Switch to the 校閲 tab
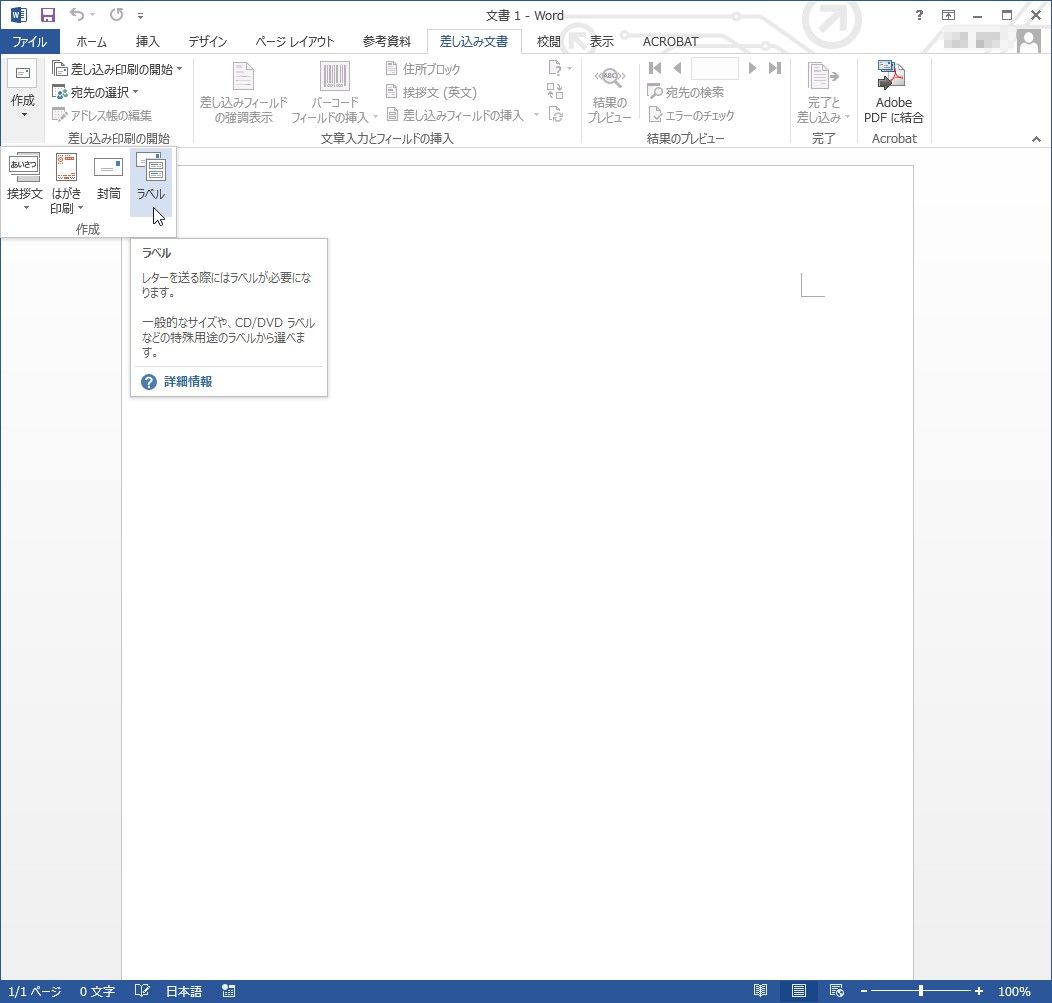 point(549,42)
